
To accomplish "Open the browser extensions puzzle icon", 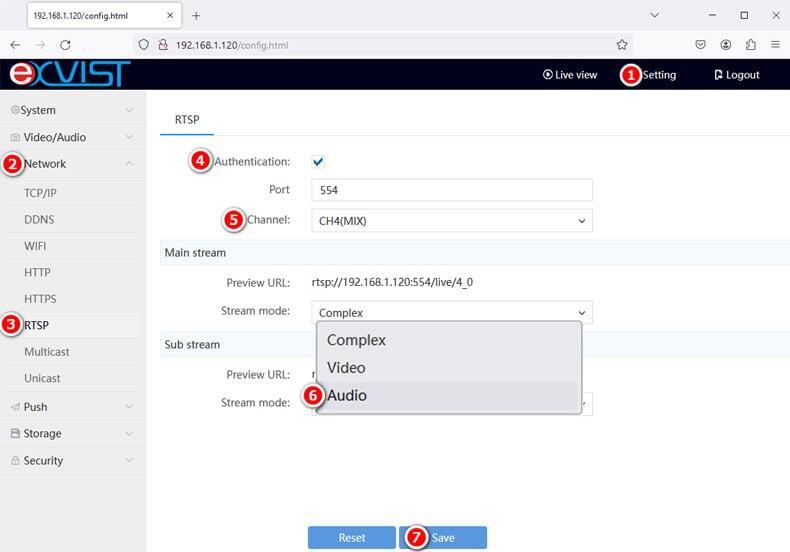I will pyautogui.click(x=750, y=45).
